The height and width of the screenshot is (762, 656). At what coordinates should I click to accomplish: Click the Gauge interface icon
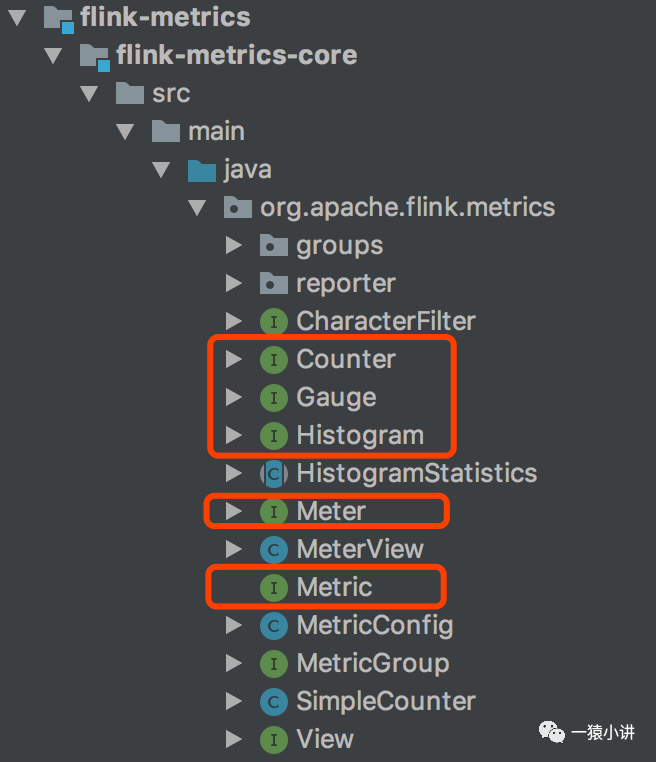tap(273, 397)
